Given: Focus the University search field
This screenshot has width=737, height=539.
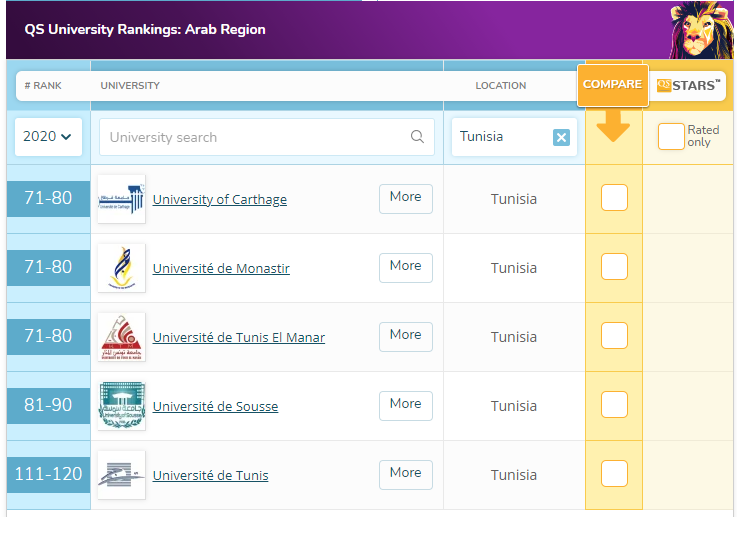Looking at the screenshot, I should click(267, 137).
